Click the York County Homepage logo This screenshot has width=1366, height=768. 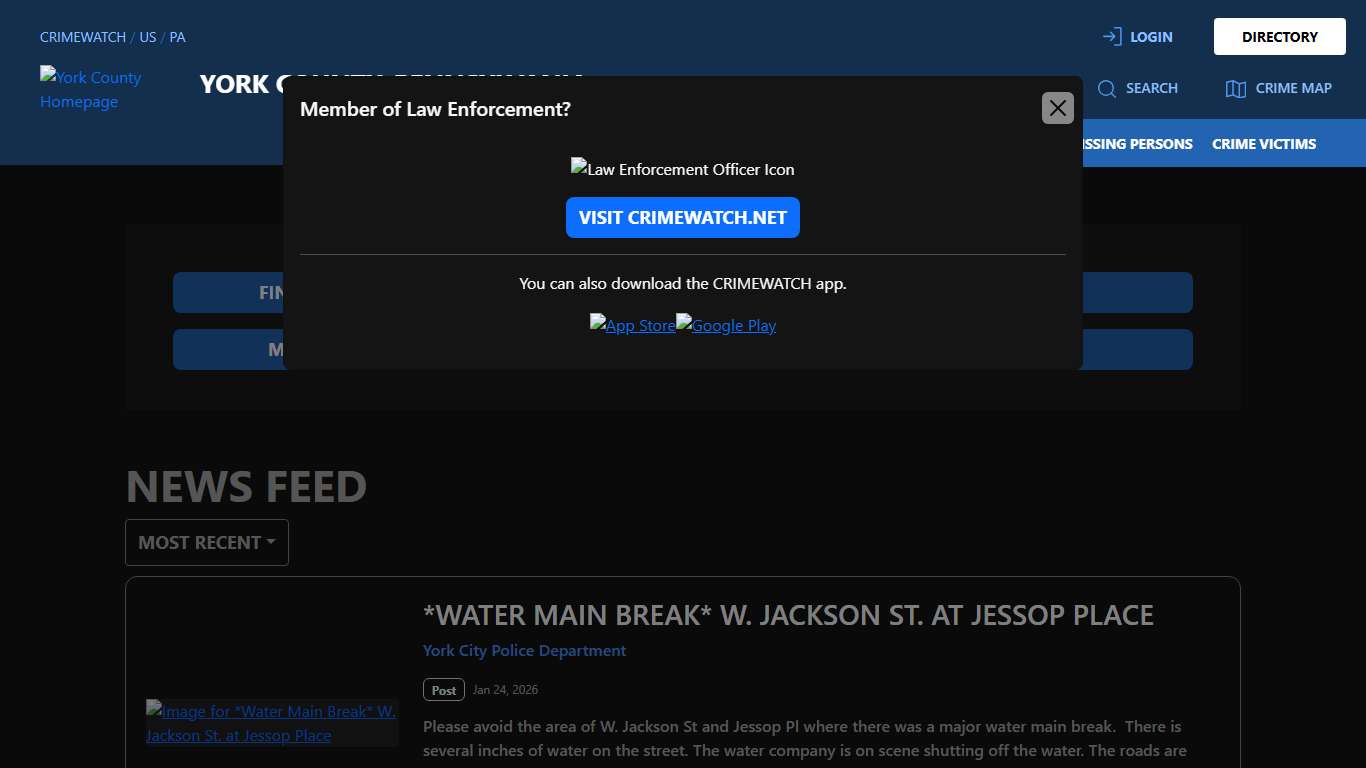coord(91,90)
